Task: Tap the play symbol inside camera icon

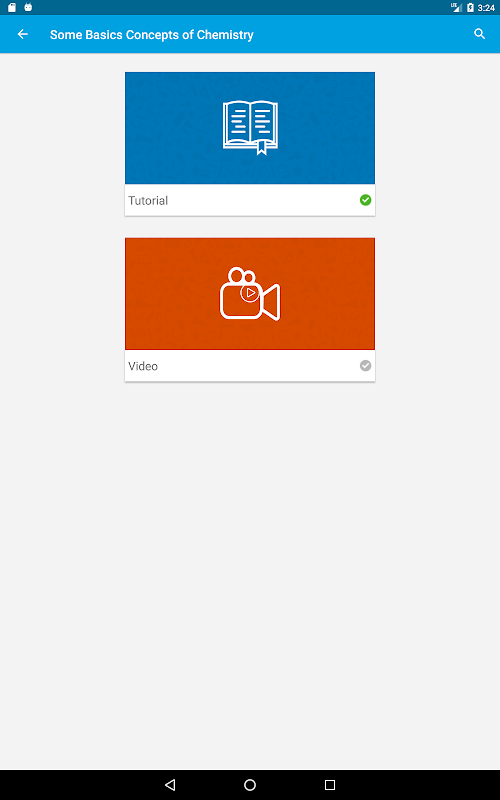Action: (x=250, y=293)
